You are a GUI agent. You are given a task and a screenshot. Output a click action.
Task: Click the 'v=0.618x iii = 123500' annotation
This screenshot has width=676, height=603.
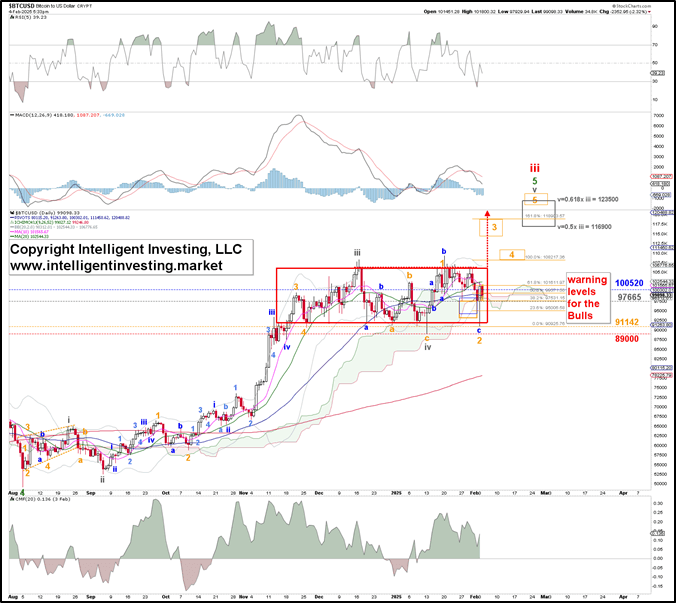coord(588,200)
